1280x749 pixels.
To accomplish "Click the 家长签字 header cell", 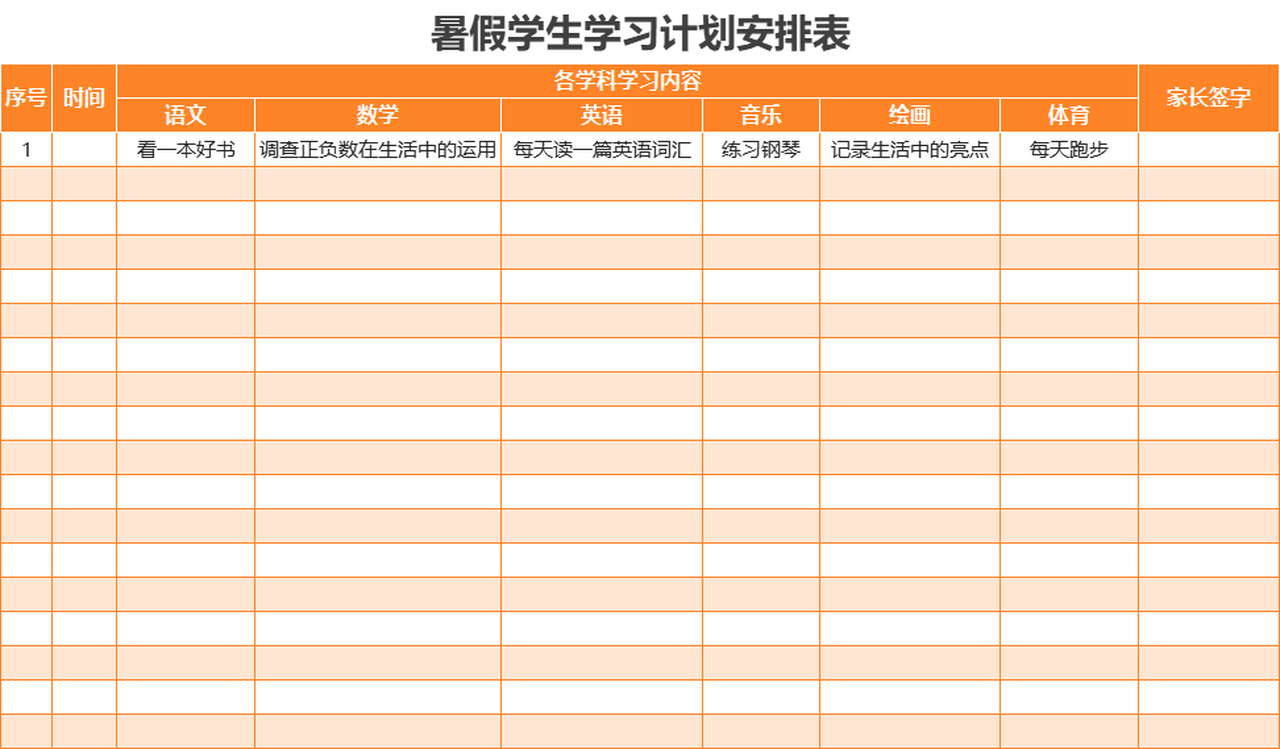I will tap(1209, 98).
